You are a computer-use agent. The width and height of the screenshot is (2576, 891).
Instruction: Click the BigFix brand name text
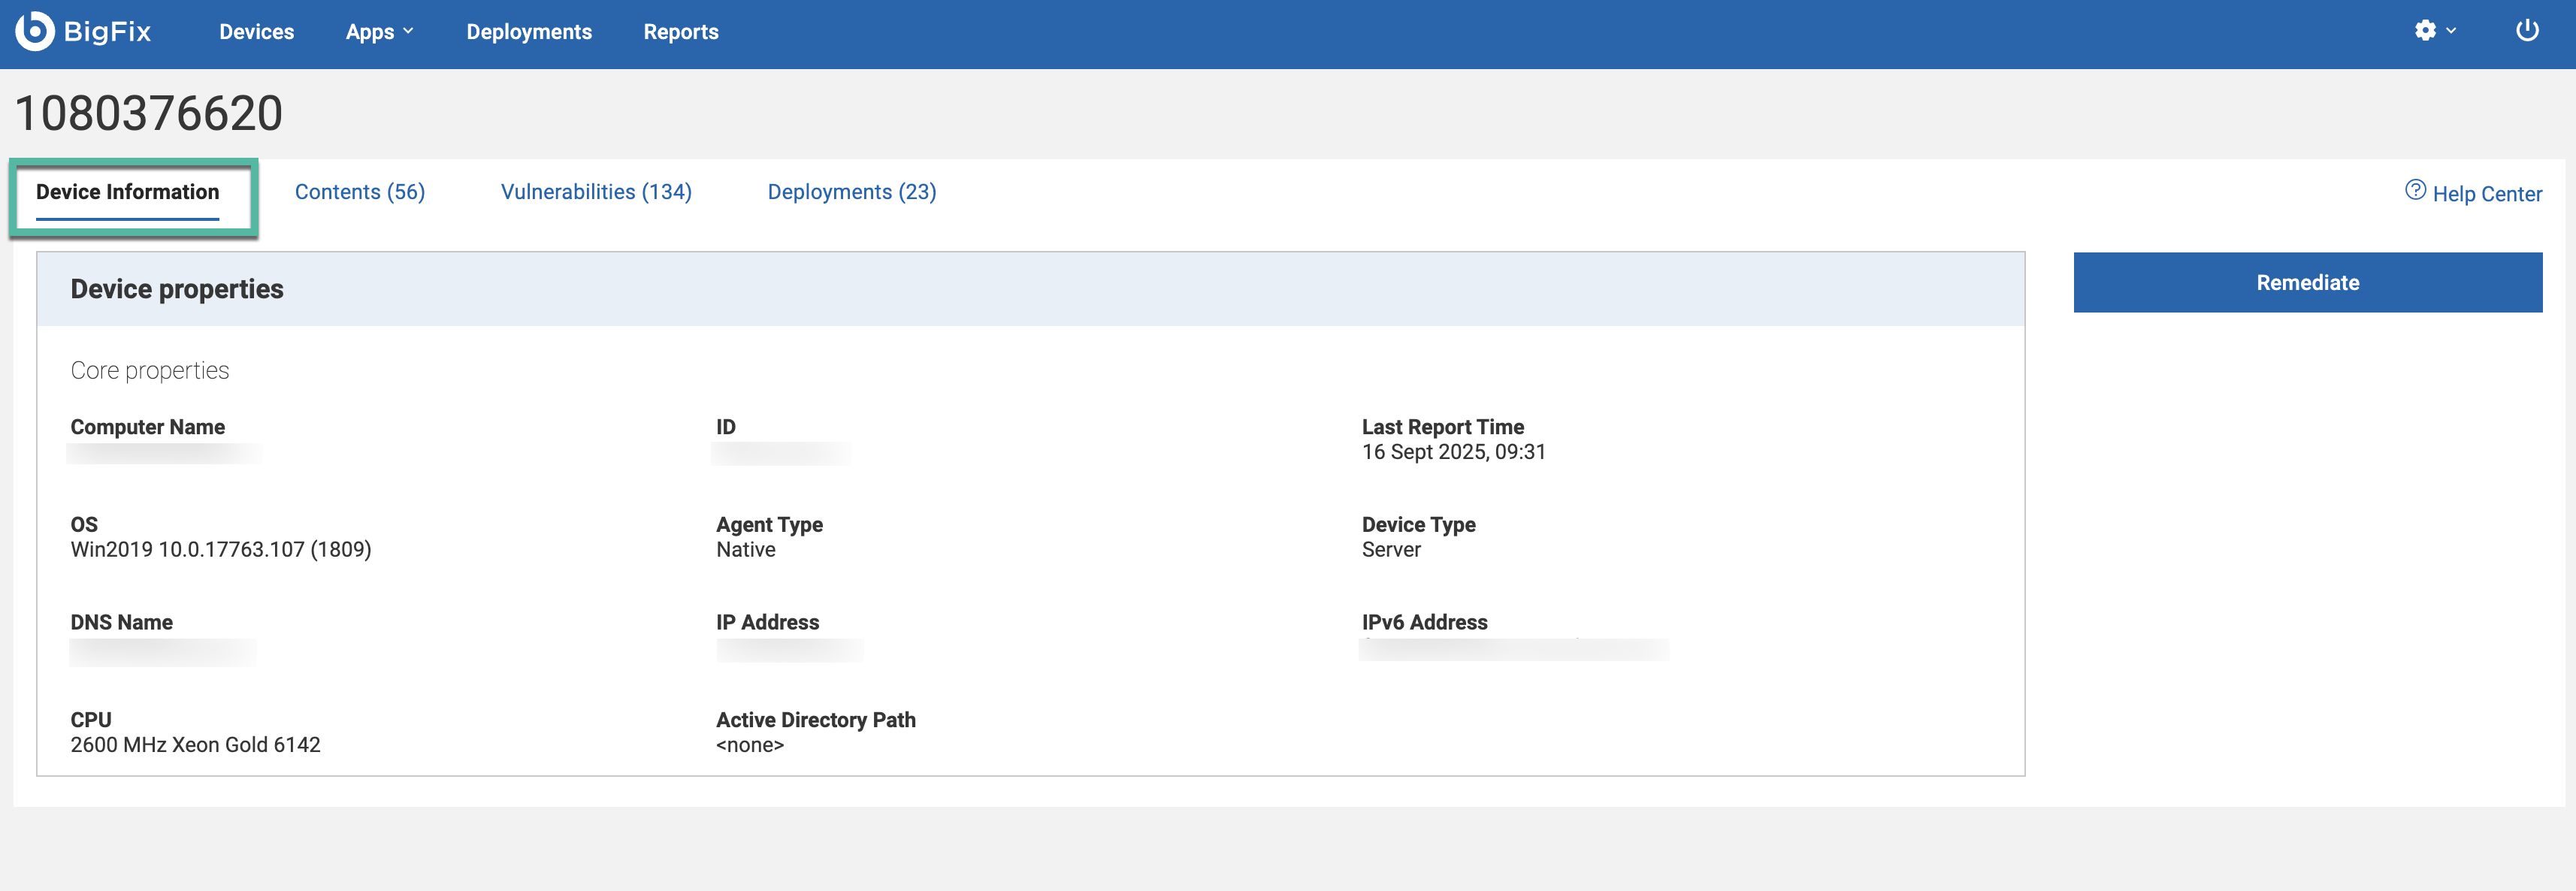pos(107,32)
